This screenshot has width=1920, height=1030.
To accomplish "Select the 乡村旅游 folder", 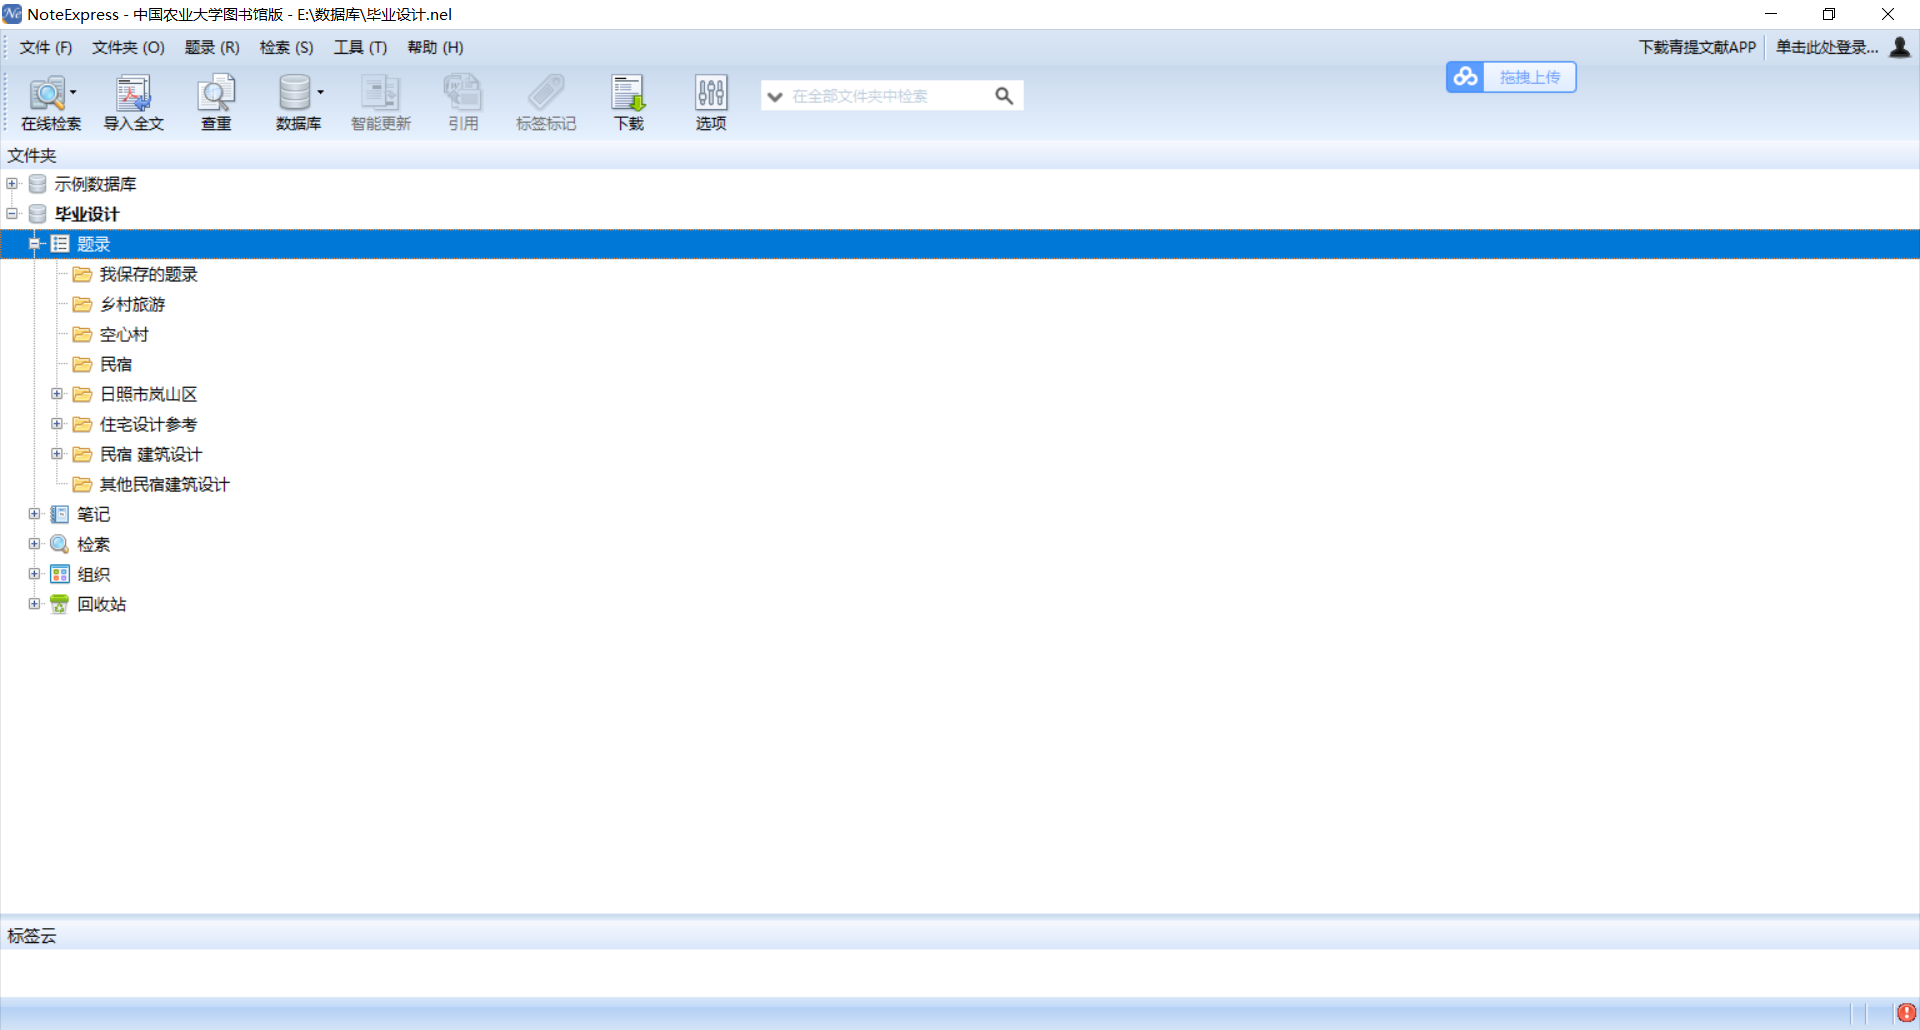I will 132,304.
